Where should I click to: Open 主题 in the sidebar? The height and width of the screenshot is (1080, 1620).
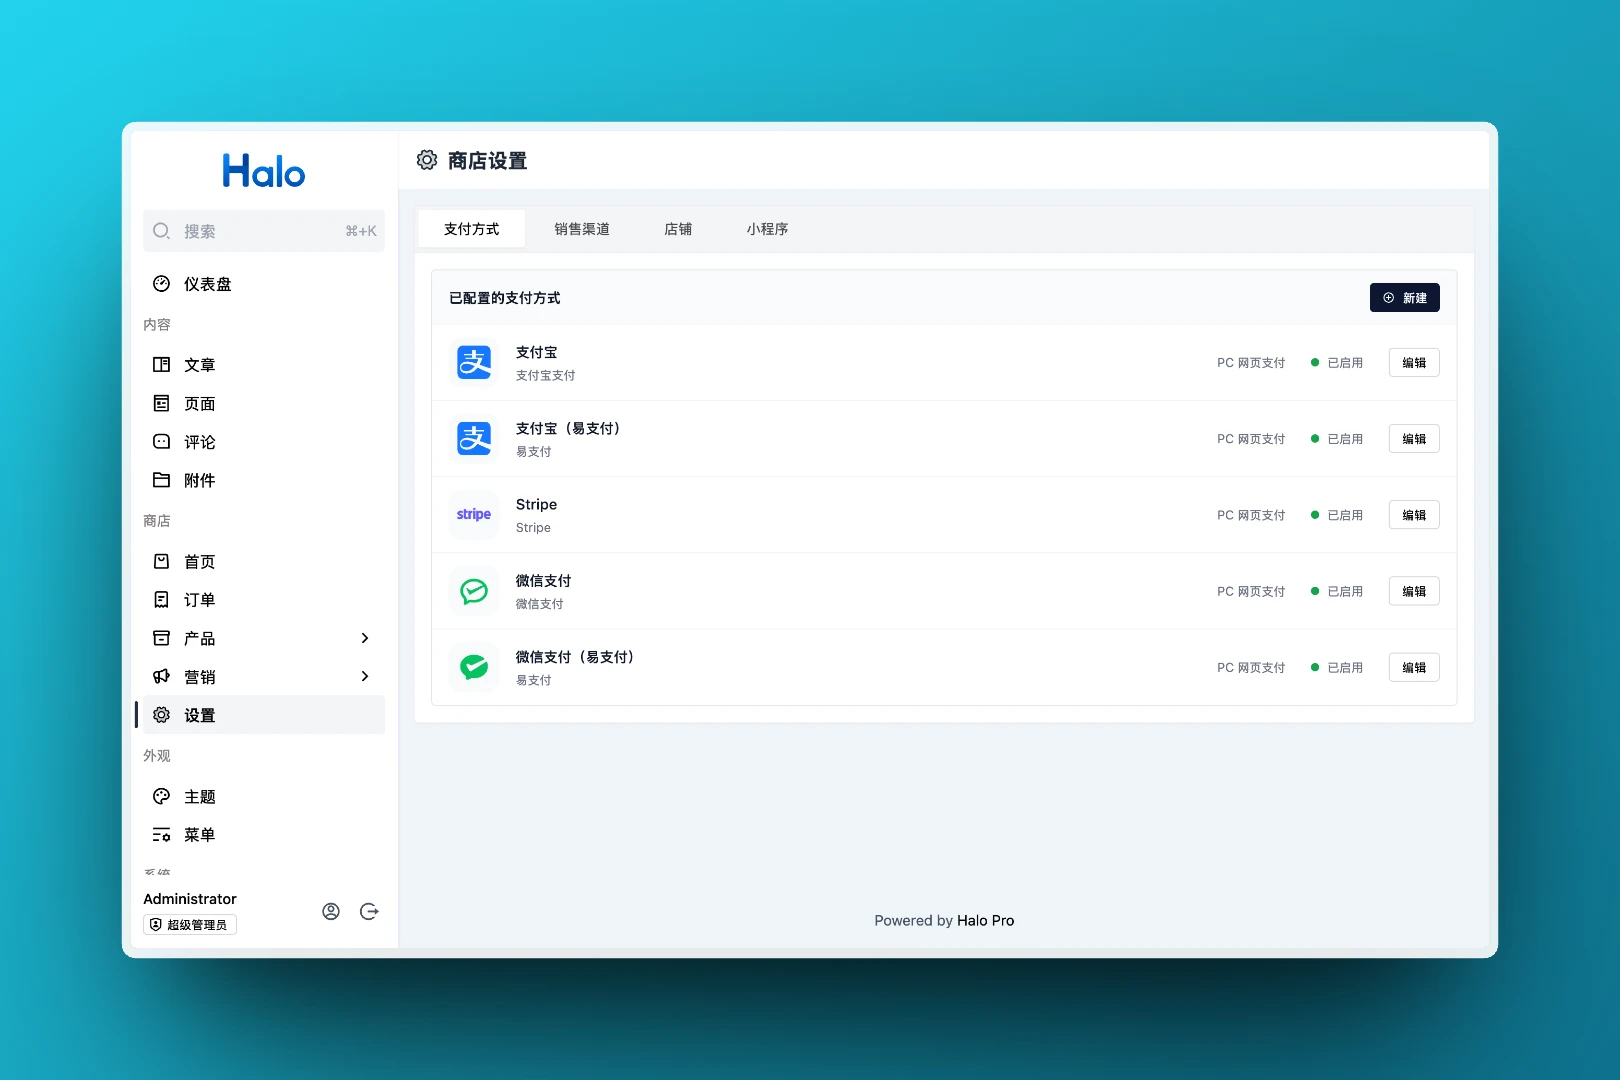264,796
